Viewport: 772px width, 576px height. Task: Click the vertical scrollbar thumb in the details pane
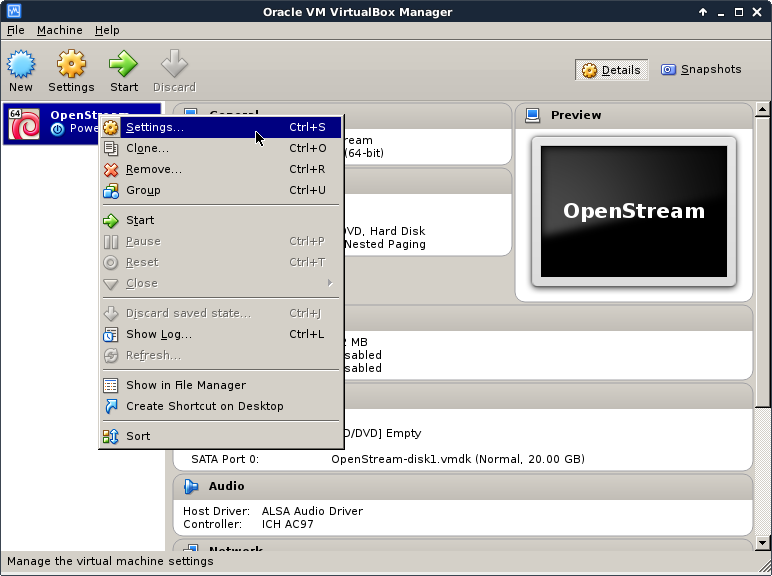[x=762, y=262]
